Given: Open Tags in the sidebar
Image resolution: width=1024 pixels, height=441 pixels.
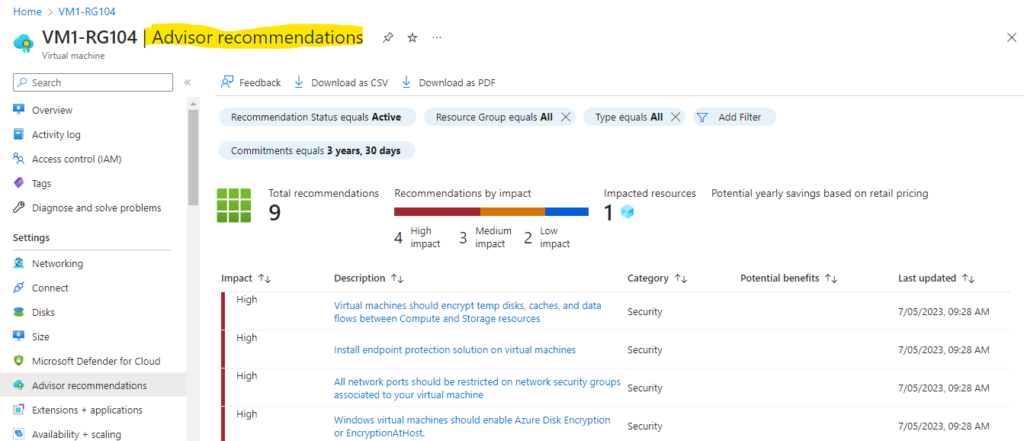Looking at the screenshot, I should 41,184.
